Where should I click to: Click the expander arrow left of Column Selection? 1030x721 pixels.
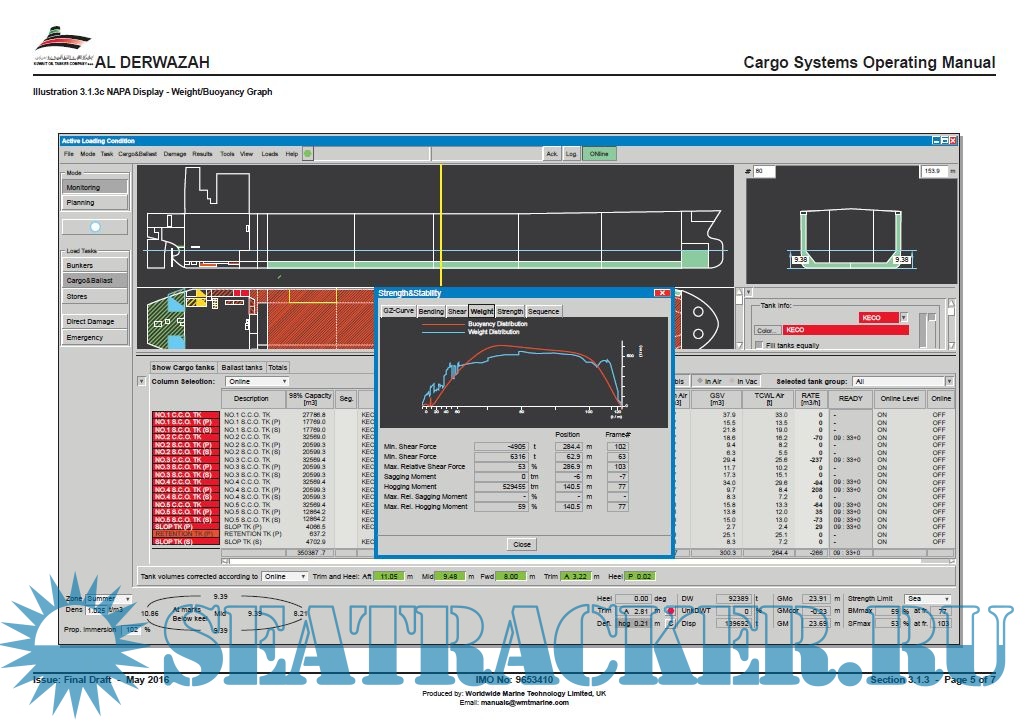coord(141,381)
